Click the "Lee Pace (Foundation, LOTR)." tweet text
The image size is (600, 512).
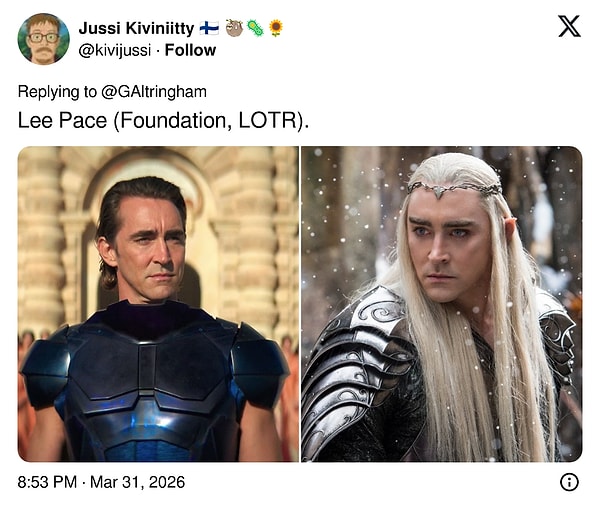164,120
